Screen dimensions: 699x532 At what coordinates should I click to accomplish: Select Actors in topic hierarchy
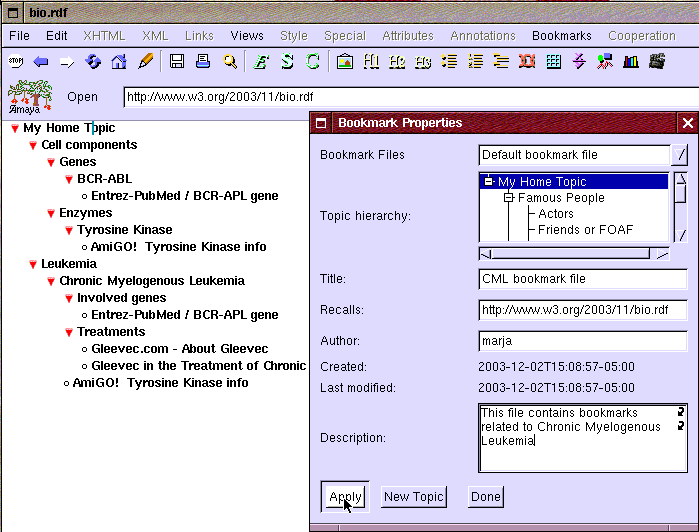(555, 214)
